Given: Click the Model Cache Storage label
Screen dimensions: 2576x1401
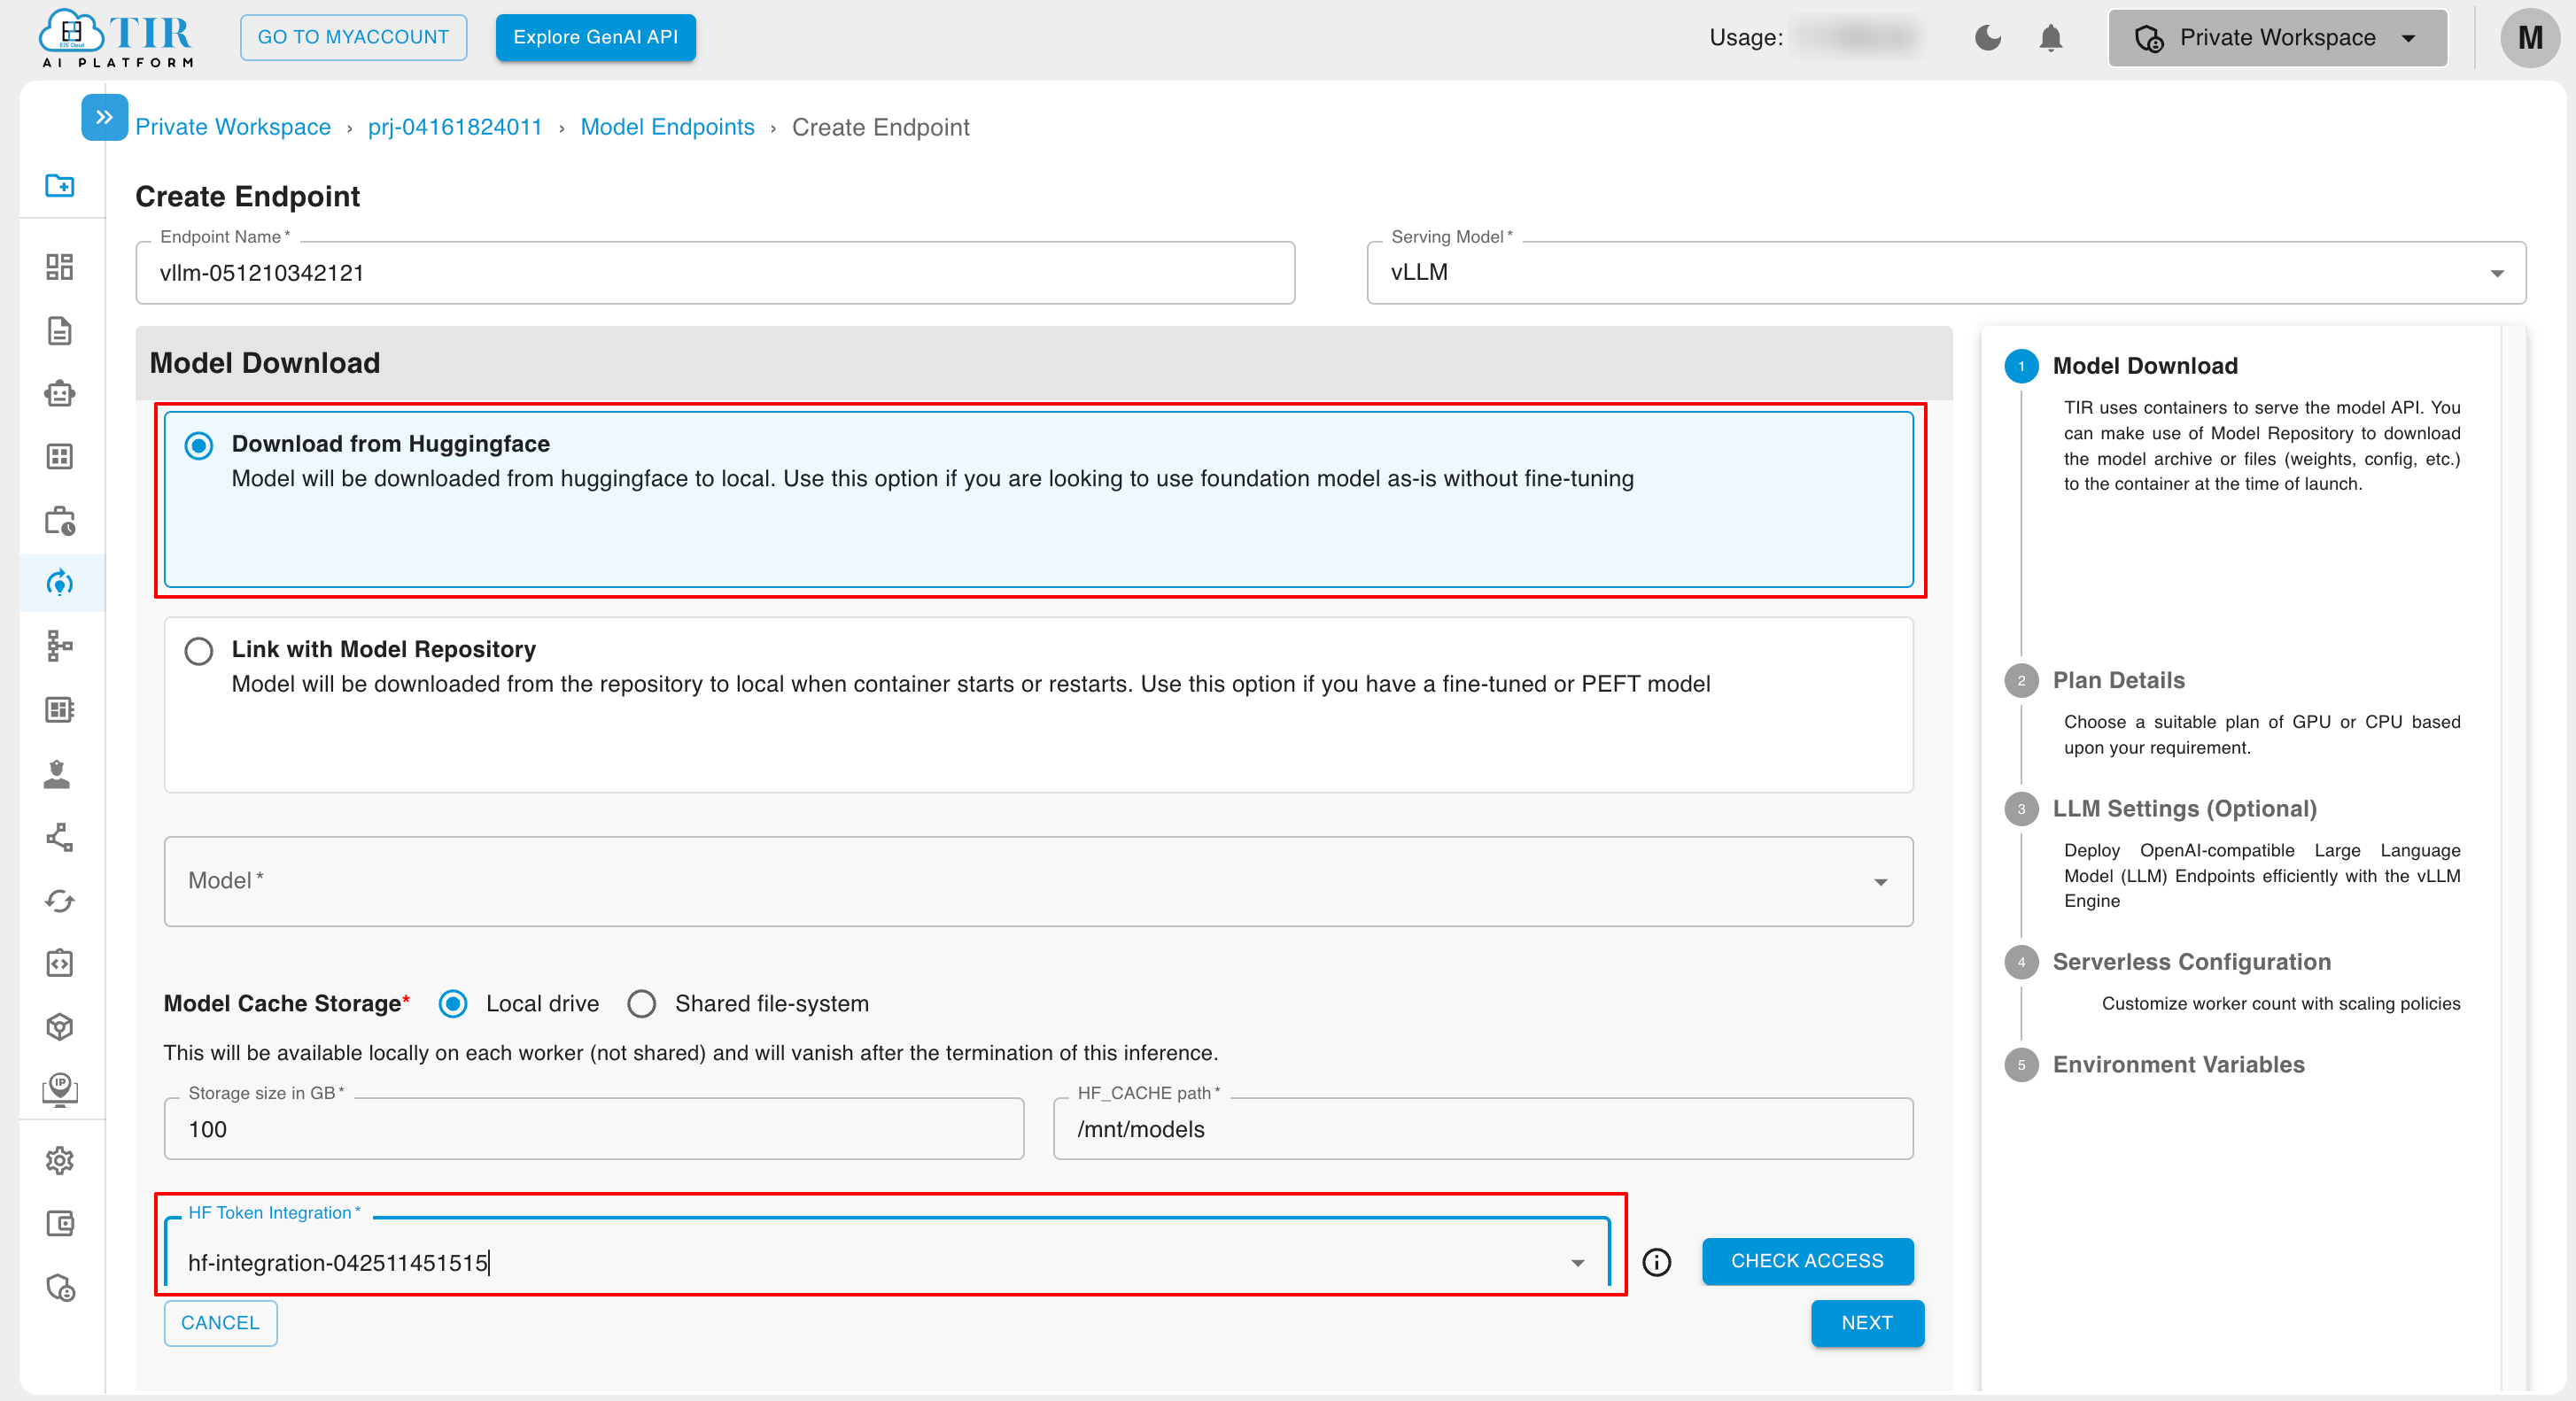Looking at the screenshot, I should tap(286, 1003).
